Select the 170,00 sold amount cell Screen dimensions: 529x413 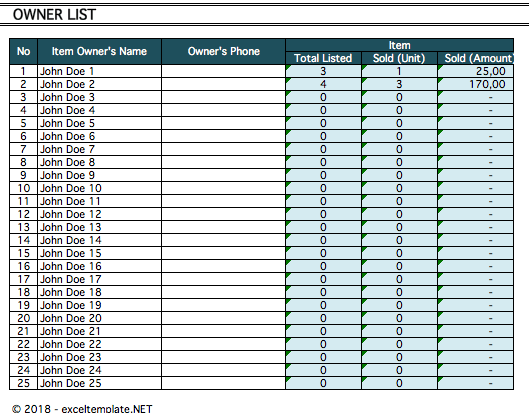click(476, 84)
